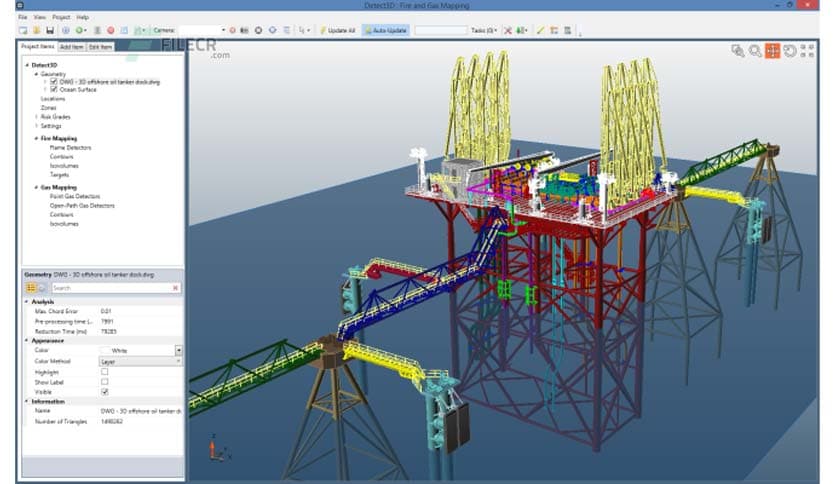
Task: Collapse the Detect3D root node
Action: [27, 65]
